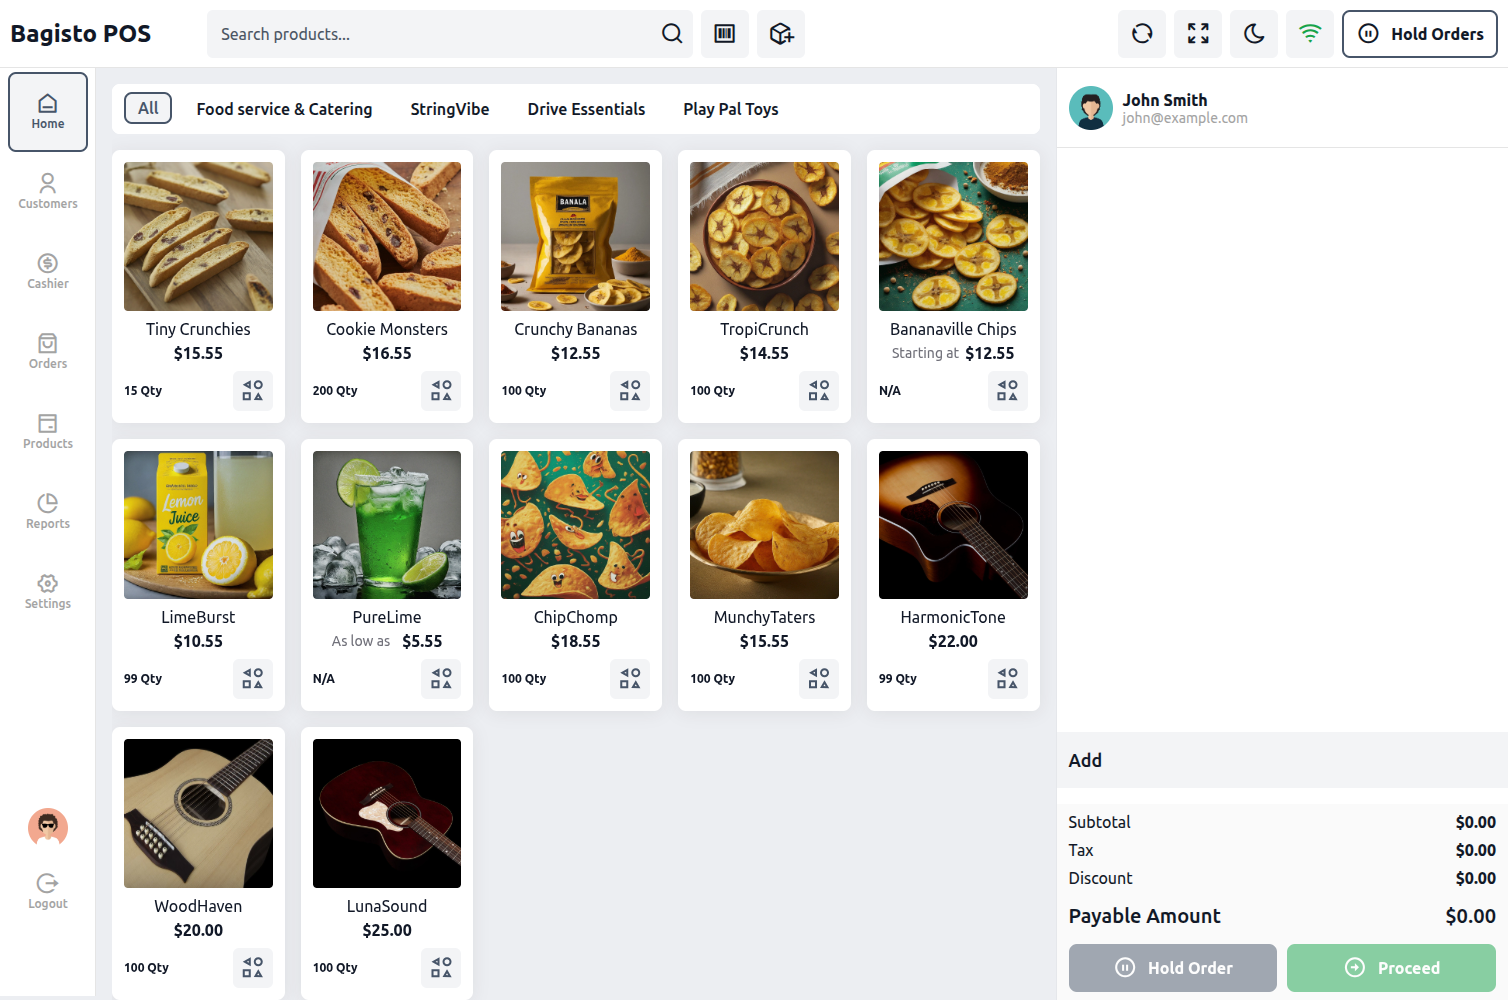The image size is (1508, 1000).
Task: Click the Hold Orders button
Action: [1419, 33]
